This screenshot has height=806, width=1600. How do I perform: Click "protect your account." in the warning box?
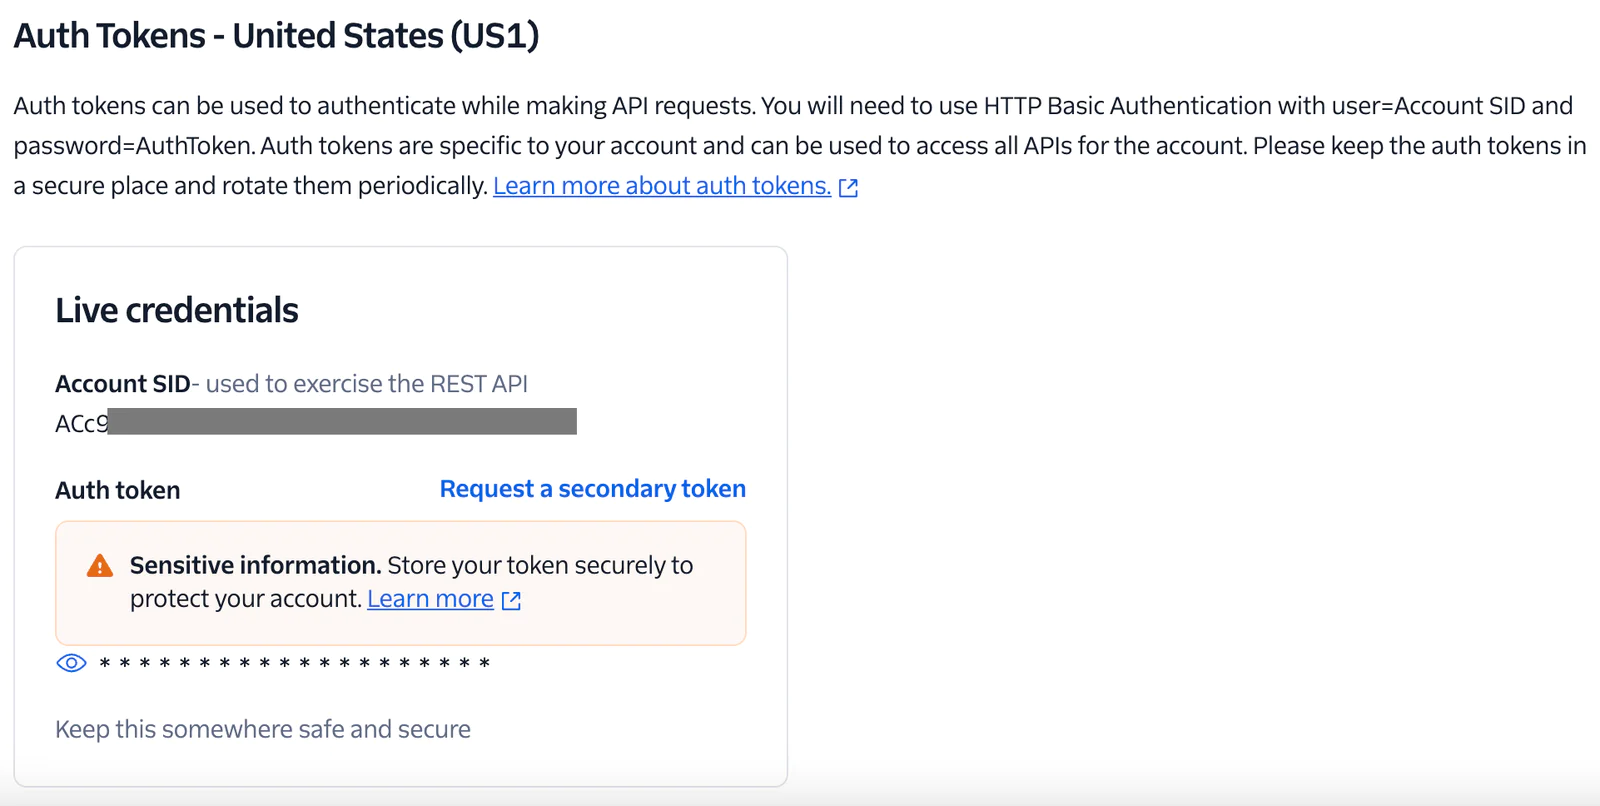245,599
